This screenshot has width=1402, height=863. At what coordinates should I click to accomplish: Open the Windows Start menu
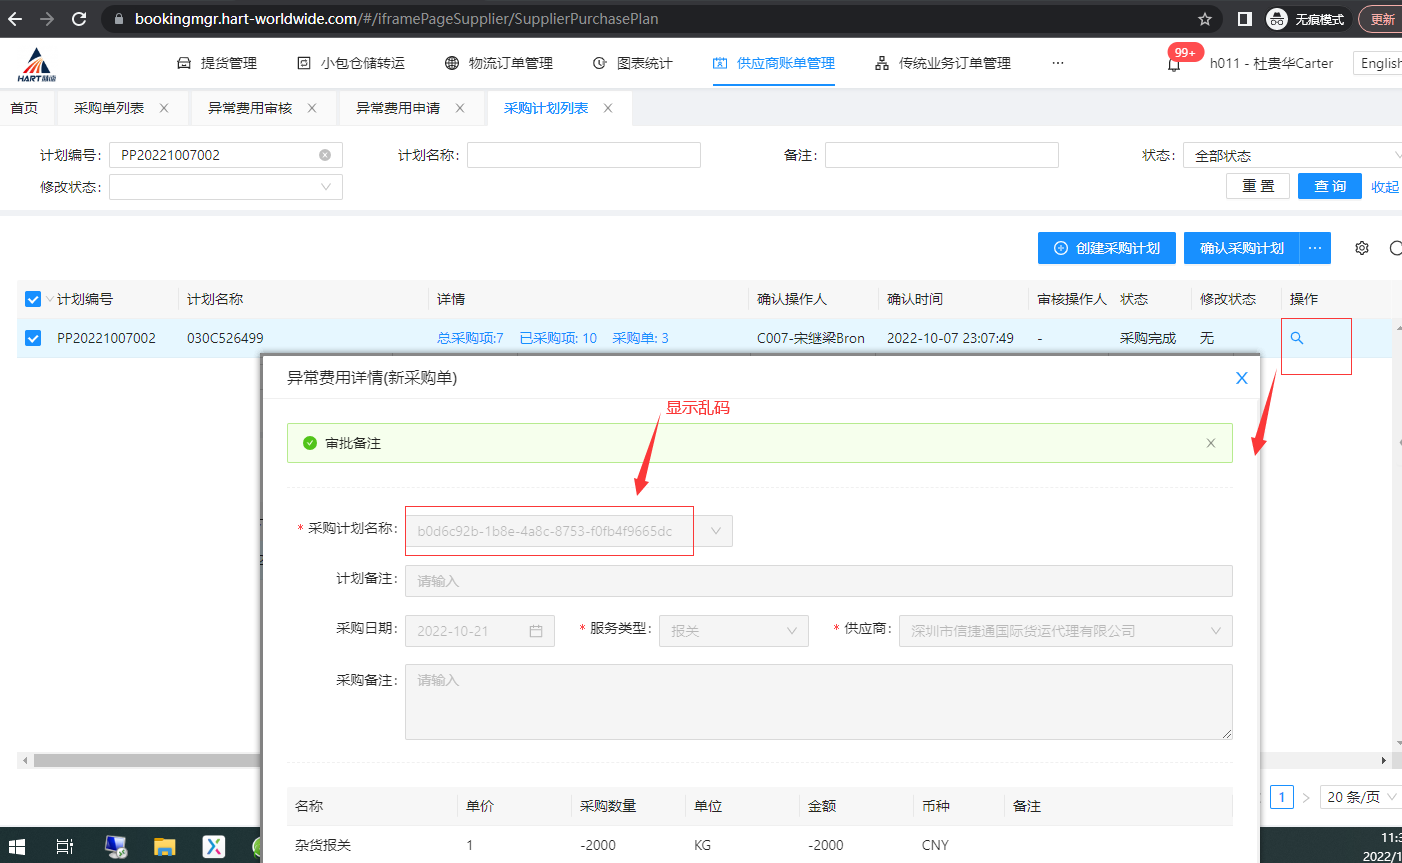[x=16, y=846]
